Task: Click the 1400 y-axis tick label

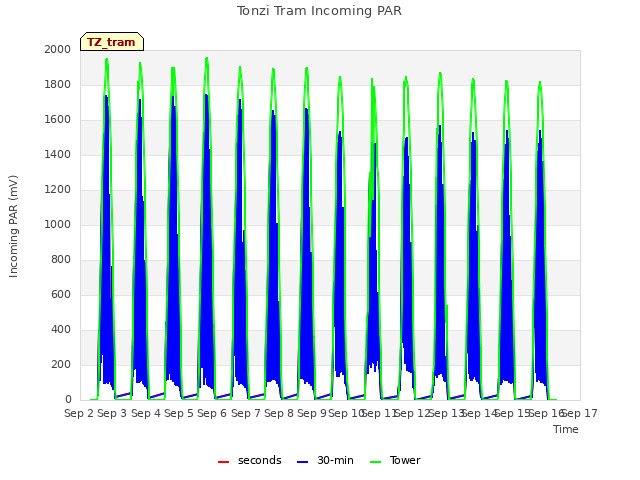Action: point(58,154)
